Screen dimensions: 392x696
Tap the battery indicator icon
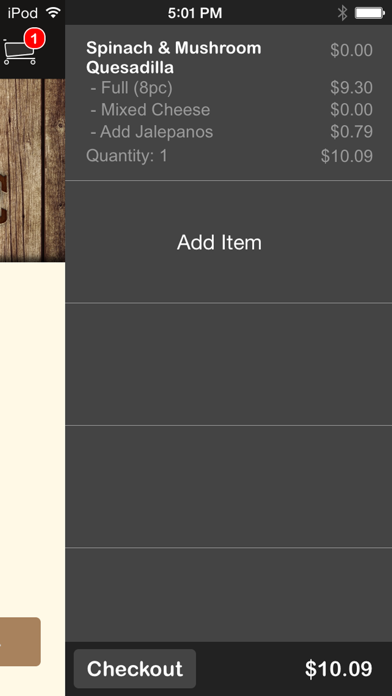[370, 13]
